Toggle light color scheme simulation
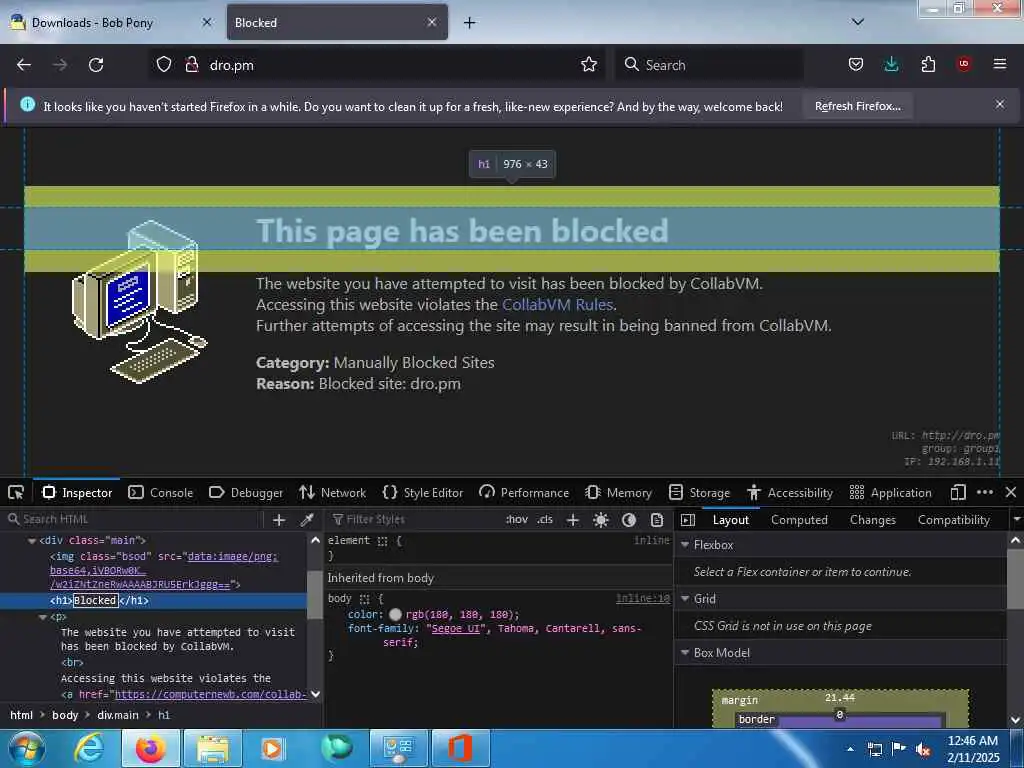 (x=601, y=520)
